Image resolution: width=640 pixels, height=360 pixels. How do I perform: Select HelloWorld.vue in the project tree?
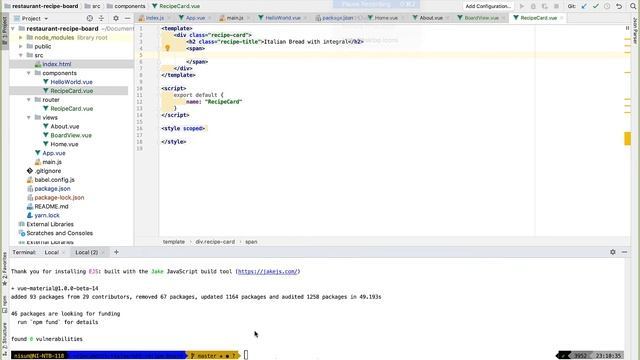point(71,82)
